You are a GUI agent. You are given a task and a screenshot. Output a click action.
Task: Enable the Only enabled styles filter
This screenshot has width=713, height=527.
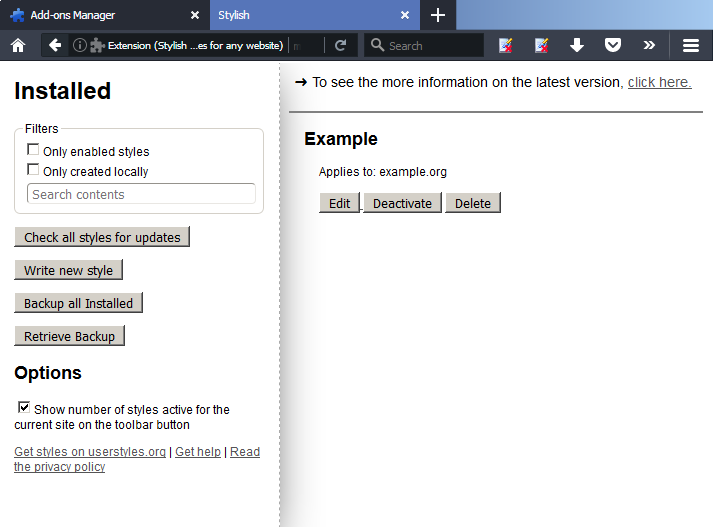[x=33, y=150]
